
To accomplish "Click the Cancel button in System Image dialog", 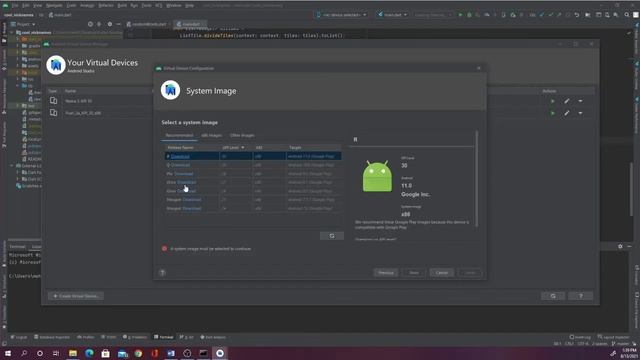I will [x=442, y=273].
